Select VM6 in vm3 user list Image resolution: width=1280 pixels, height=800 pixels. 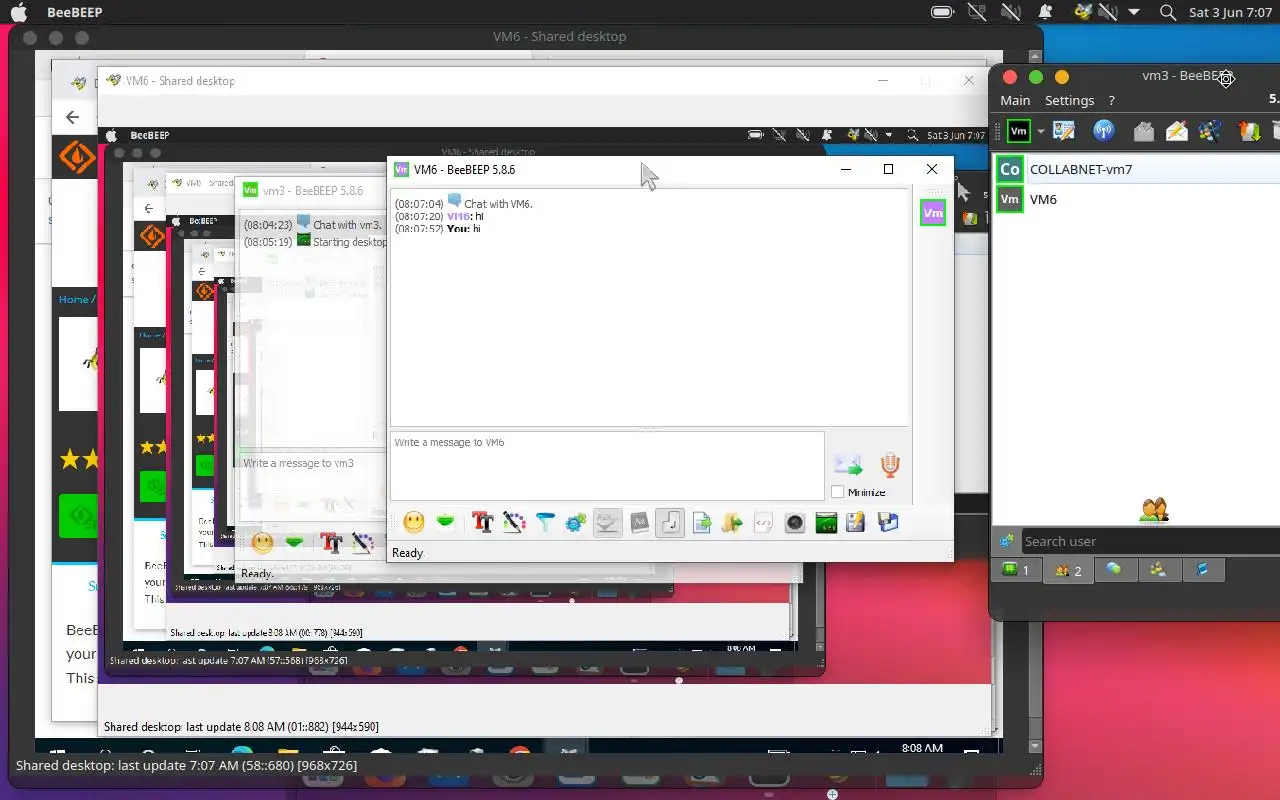point(1135,199)
